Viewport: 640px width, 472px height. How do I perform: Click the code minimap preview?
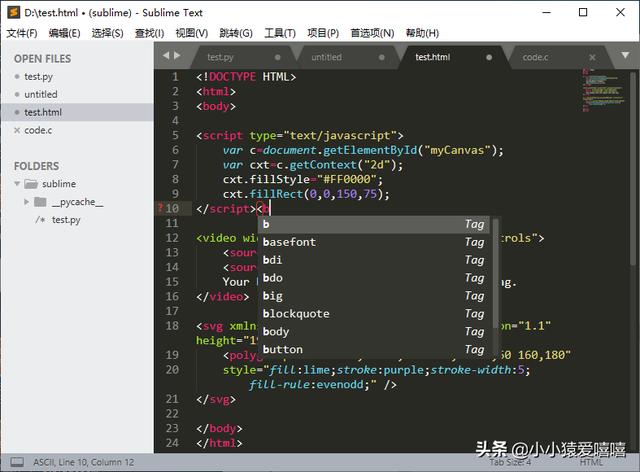click(604, 91)
